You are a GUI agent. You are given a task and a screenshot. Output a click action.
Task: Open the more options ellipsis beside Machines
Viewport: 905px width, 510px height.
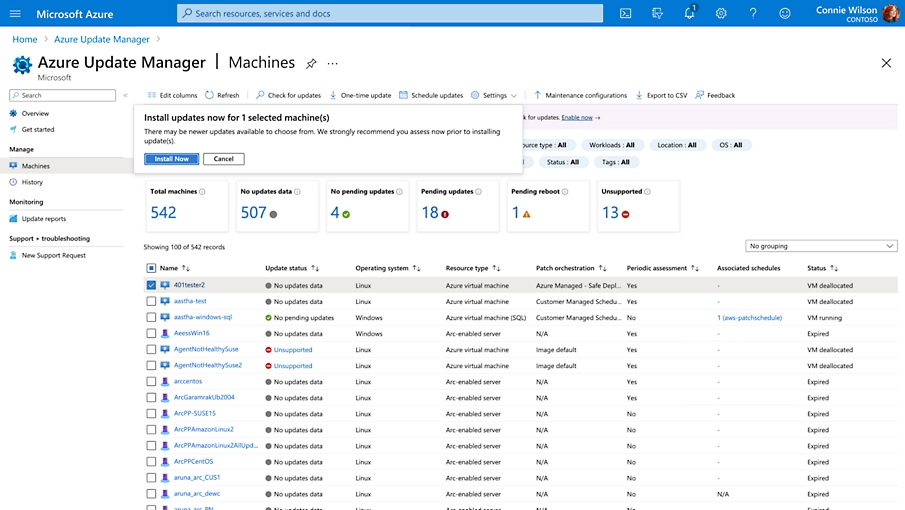pyautogui.click(x=332, y=63)
